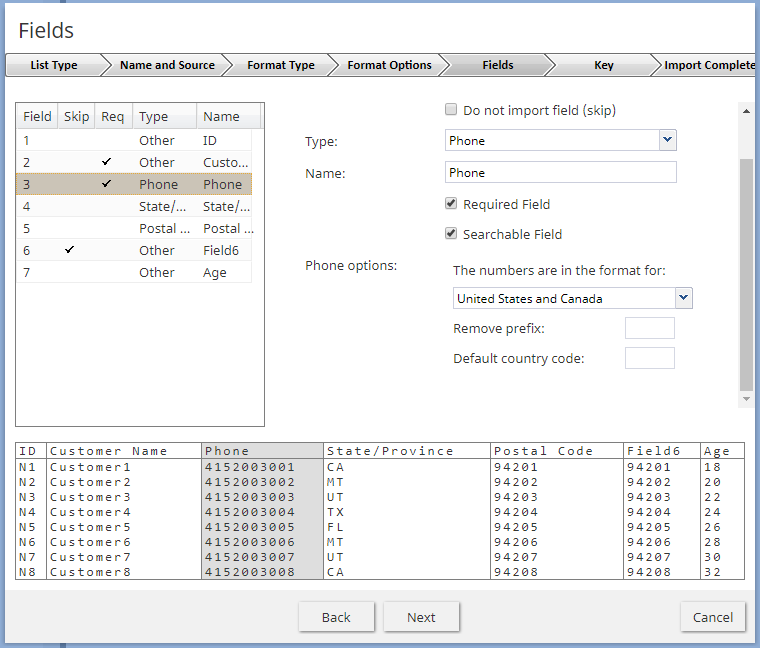Select the Customer Name preview column header
Viewport: 760px width, 648px height.
click(x=124, y=451)
